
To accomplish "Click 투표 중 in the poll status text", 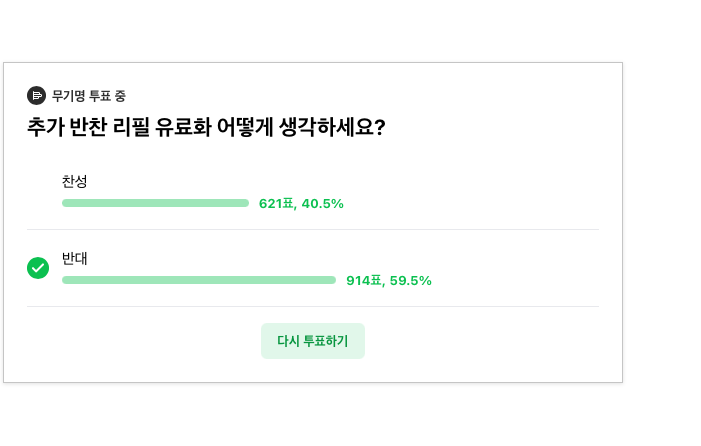I will [107, 96].
